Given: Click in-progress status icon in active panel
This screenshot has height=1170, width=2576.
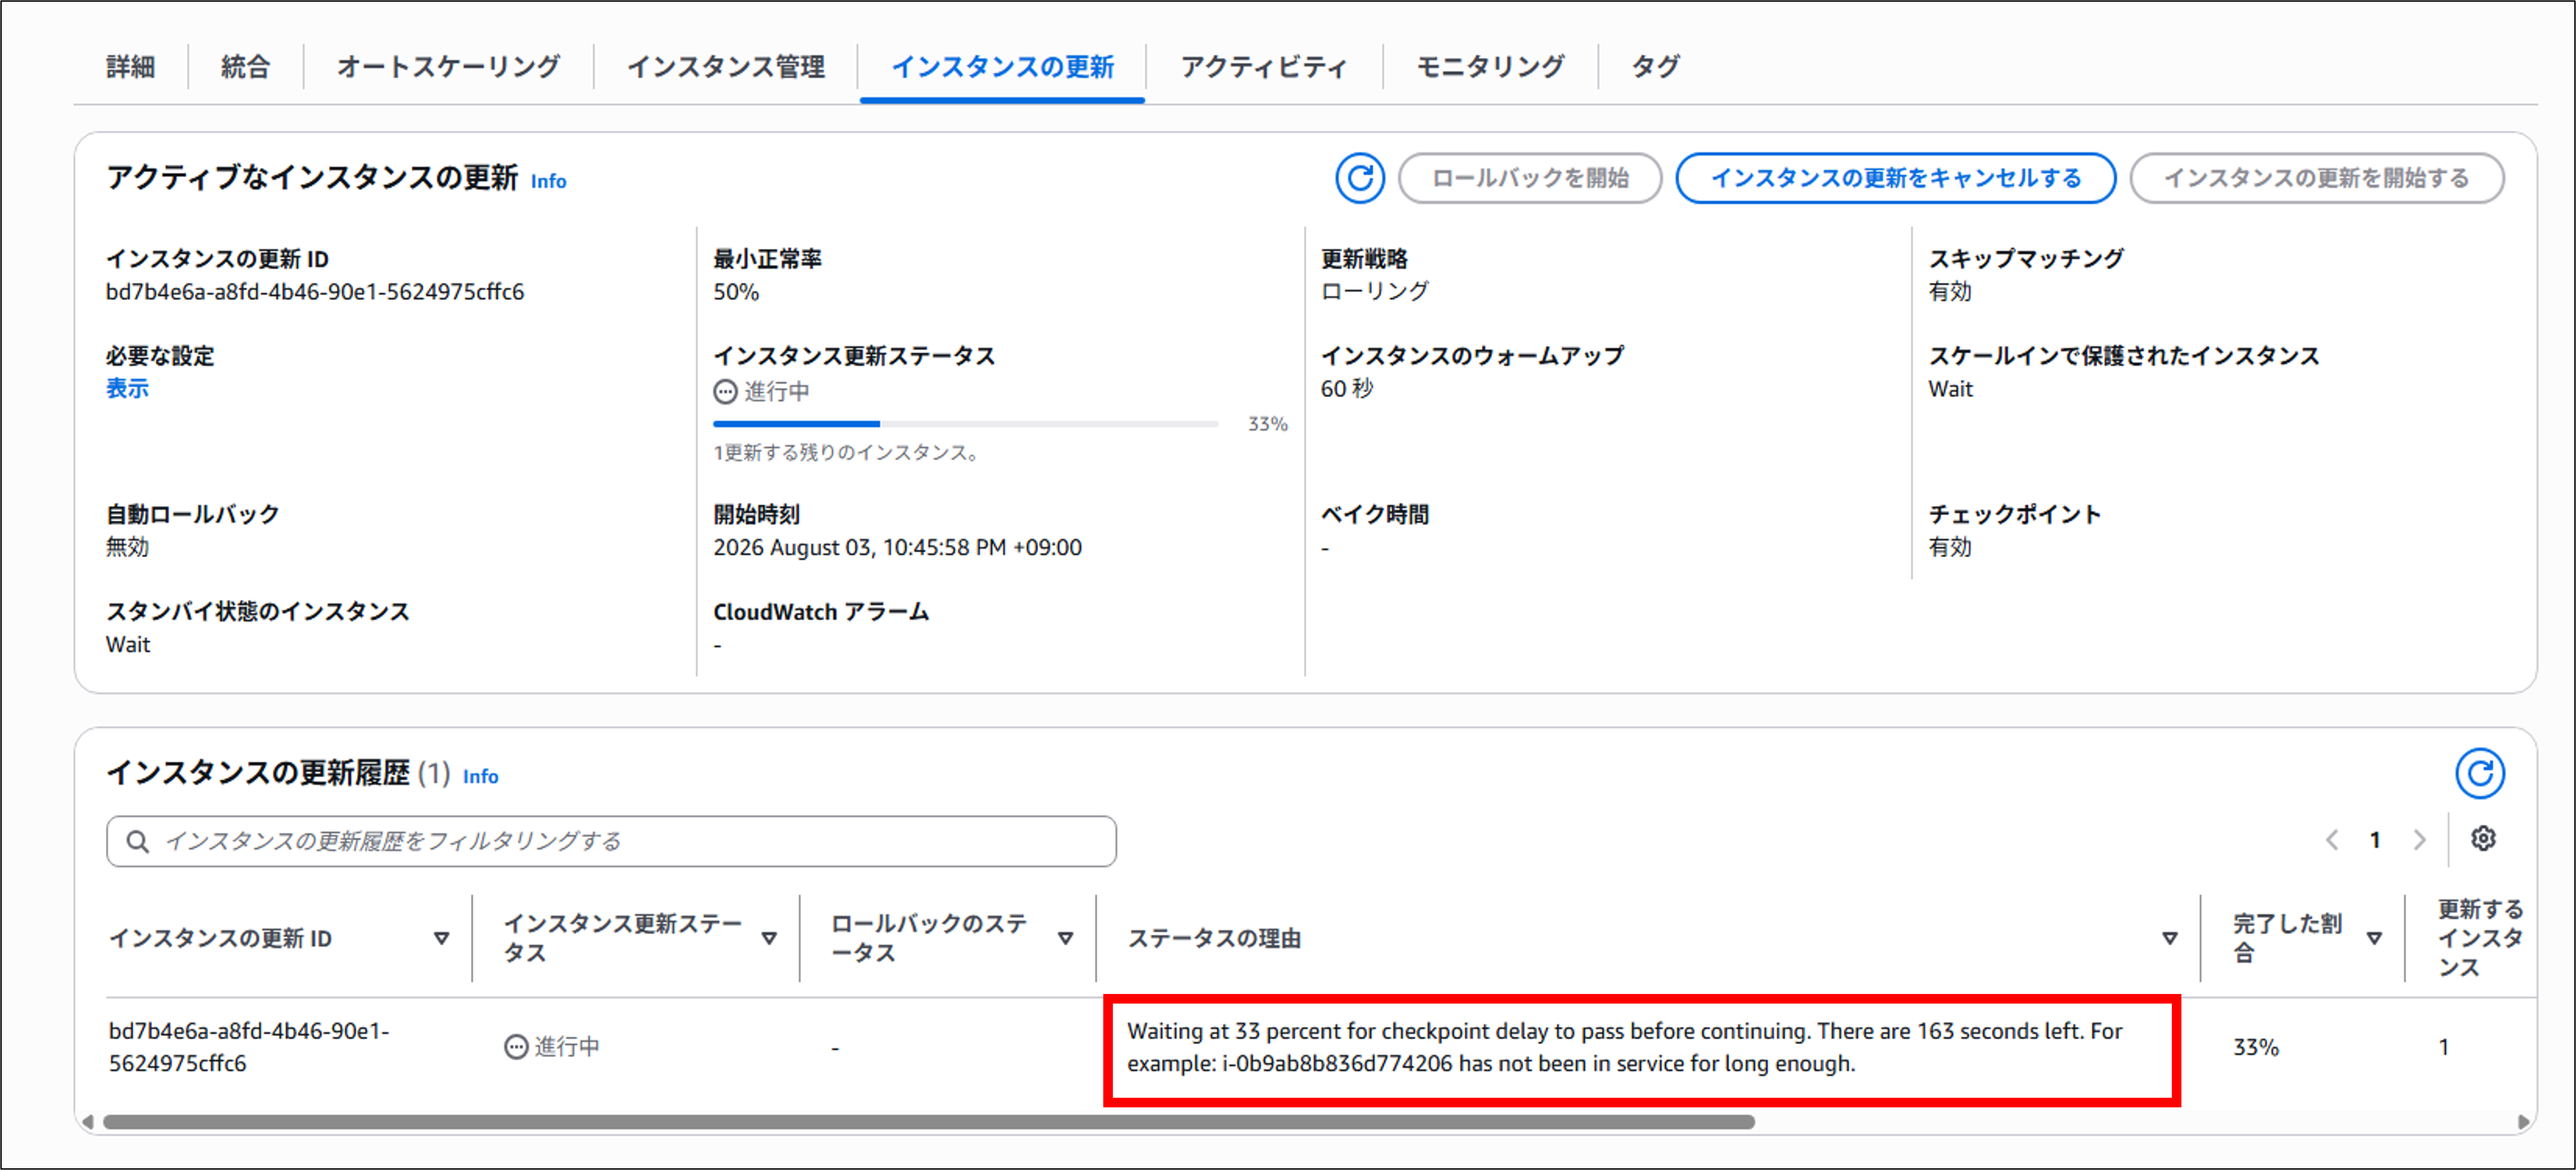Looking at the screenshot, I should pyautogui.click(x=725, y=392).
